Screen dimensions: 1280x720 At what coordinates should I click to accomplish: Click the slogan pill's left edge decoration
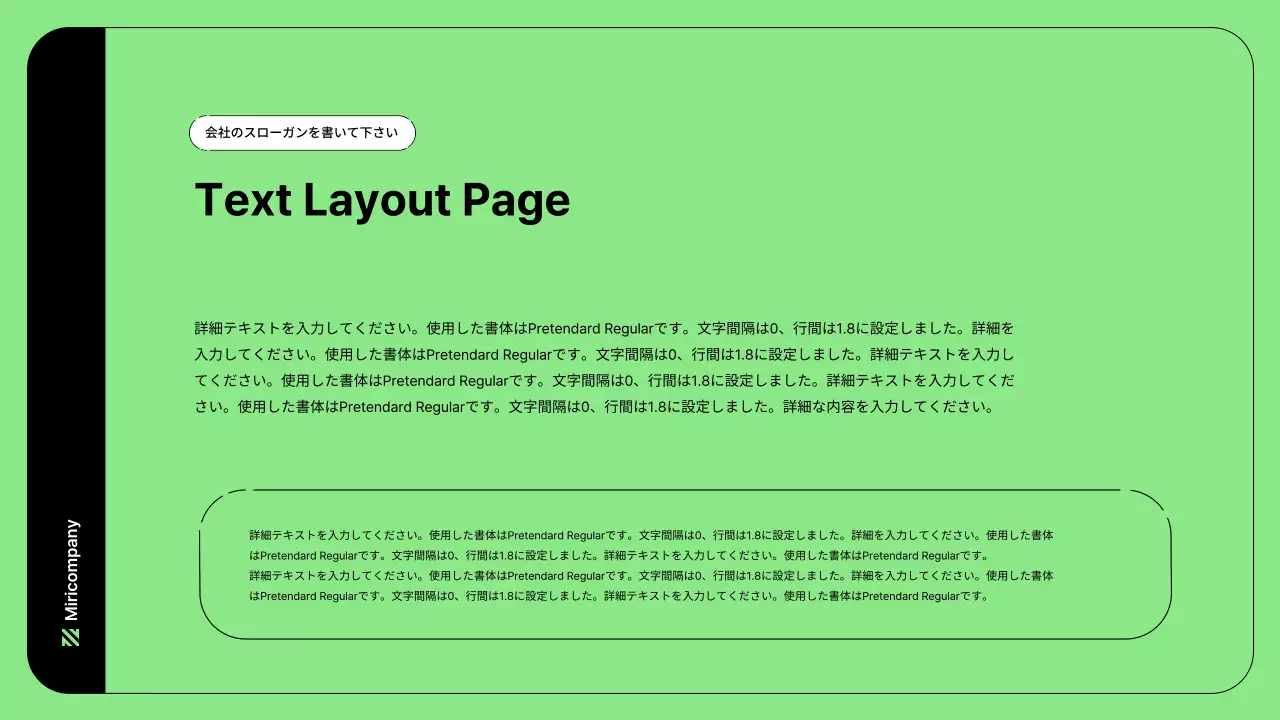pyautogui.click(x=194, y=132)
